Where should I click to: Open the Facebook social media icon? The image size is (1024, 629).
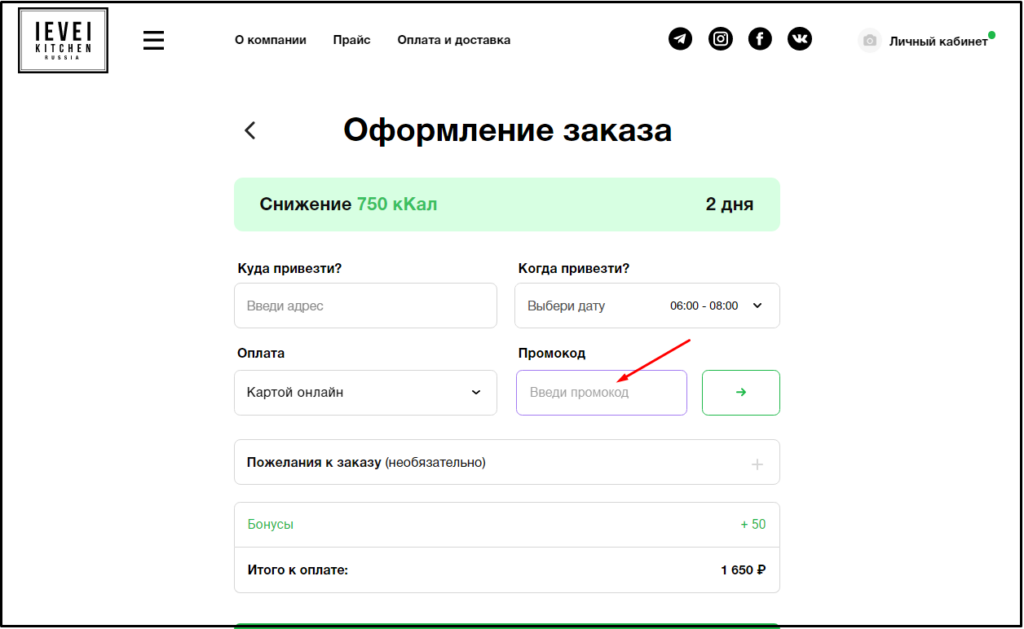point(760,39)
